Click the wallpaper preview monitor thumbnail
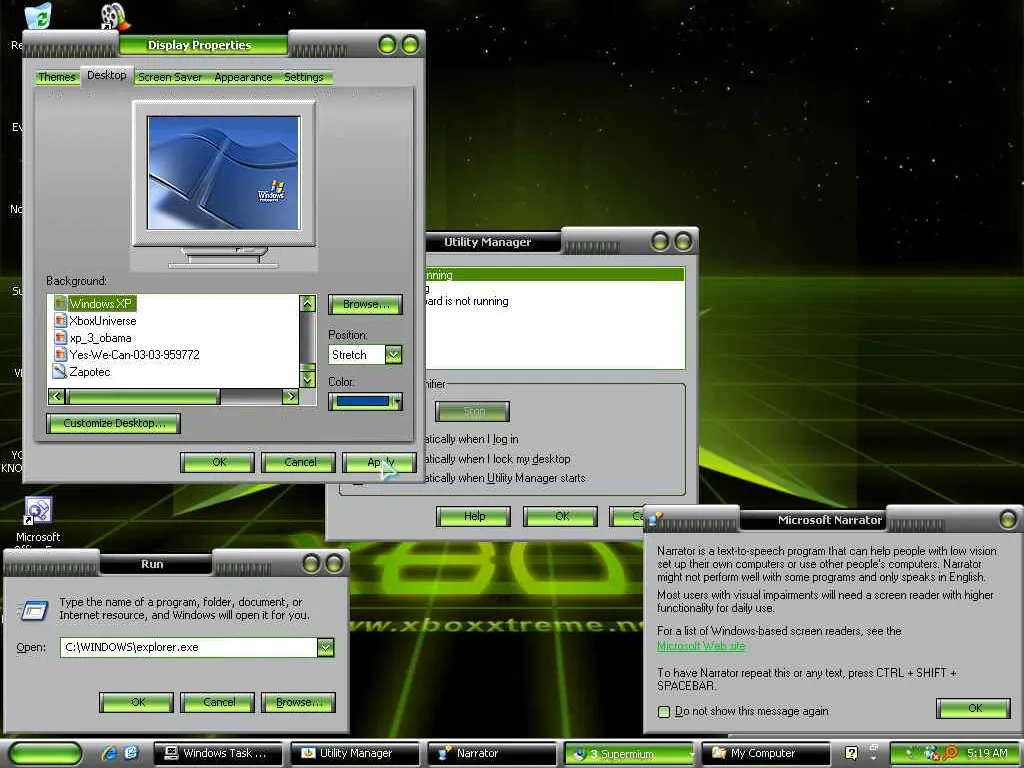Image resolution: width=1024 pixels, height=768 pixels. click(224, 173)
